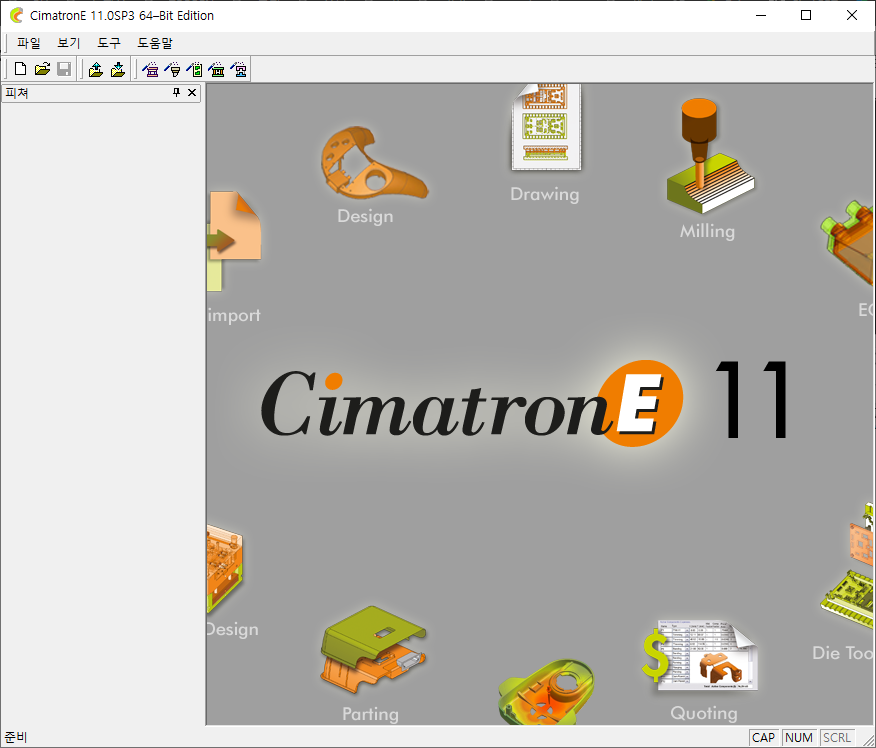
Task: Click the CAP indicator in status bar
Action: pyautogui.click(x=763, y=737)
